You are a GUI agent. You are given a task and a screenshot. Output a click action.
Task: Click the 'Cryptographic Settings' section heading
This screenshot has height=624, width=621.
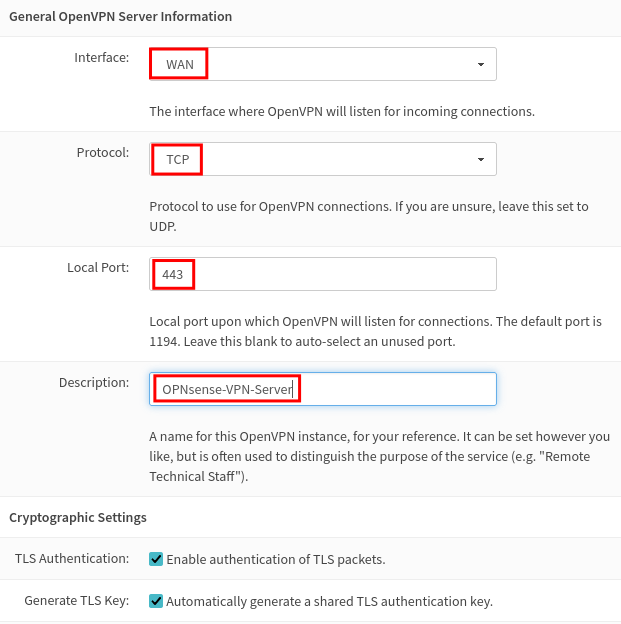(78, 517)
